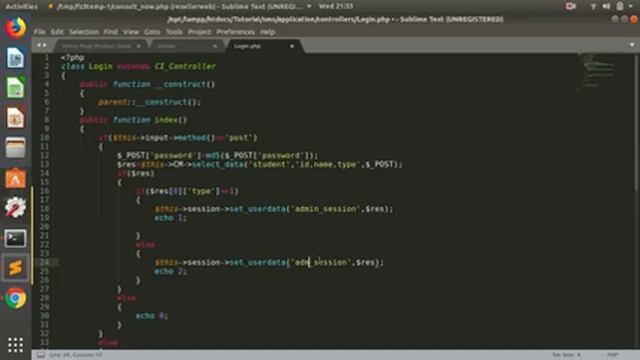Screen dimensions: 640x360
Task: Open the clock showing Wed 21:33
Action: [336, 6]
